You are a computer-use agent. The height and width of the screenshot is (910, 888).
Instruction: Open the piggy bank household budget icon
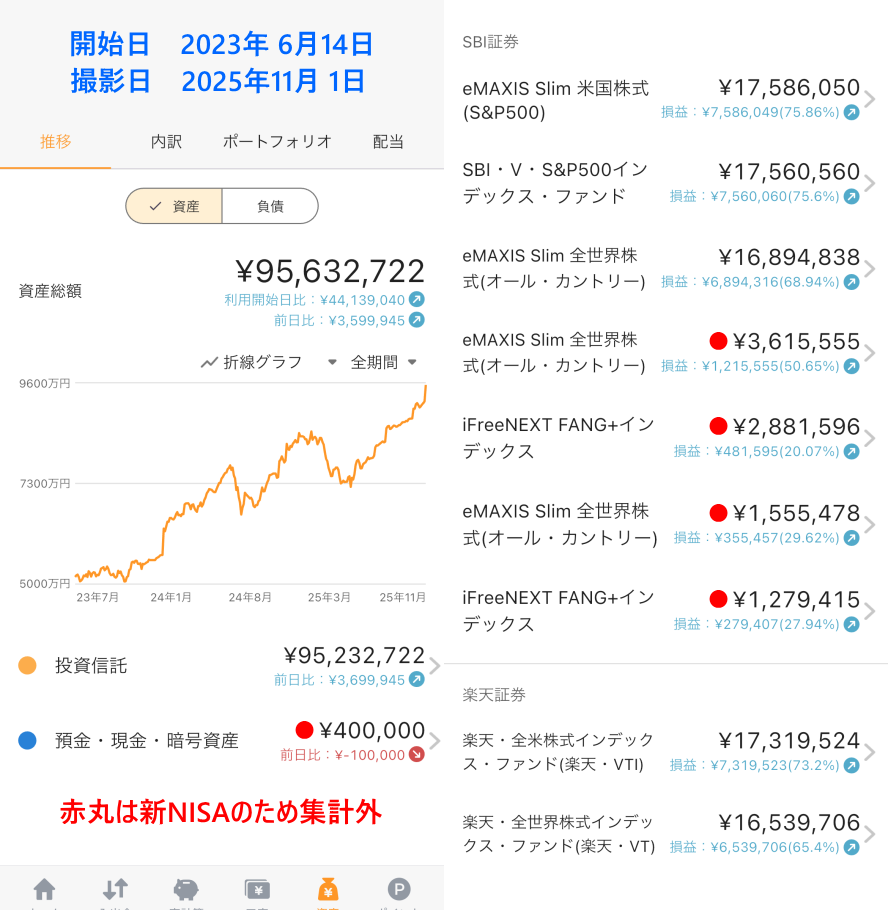(186, 889)
